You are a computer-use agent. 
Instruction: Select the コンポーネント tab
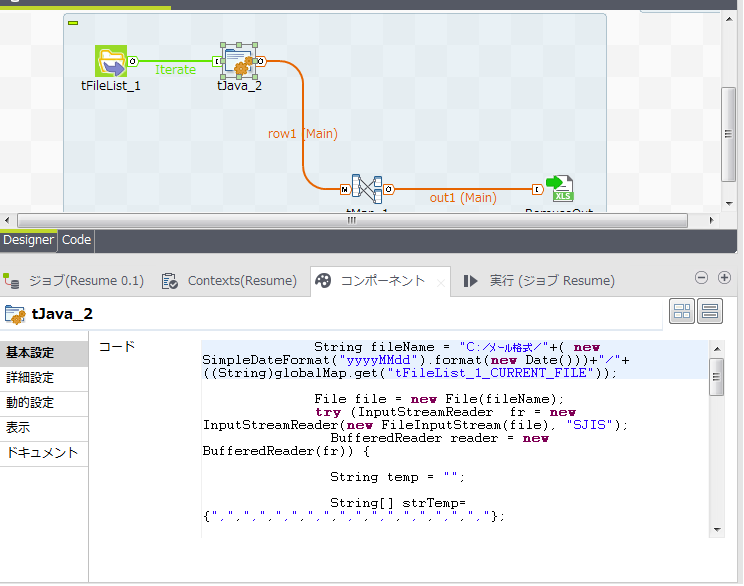coord(382,280)
